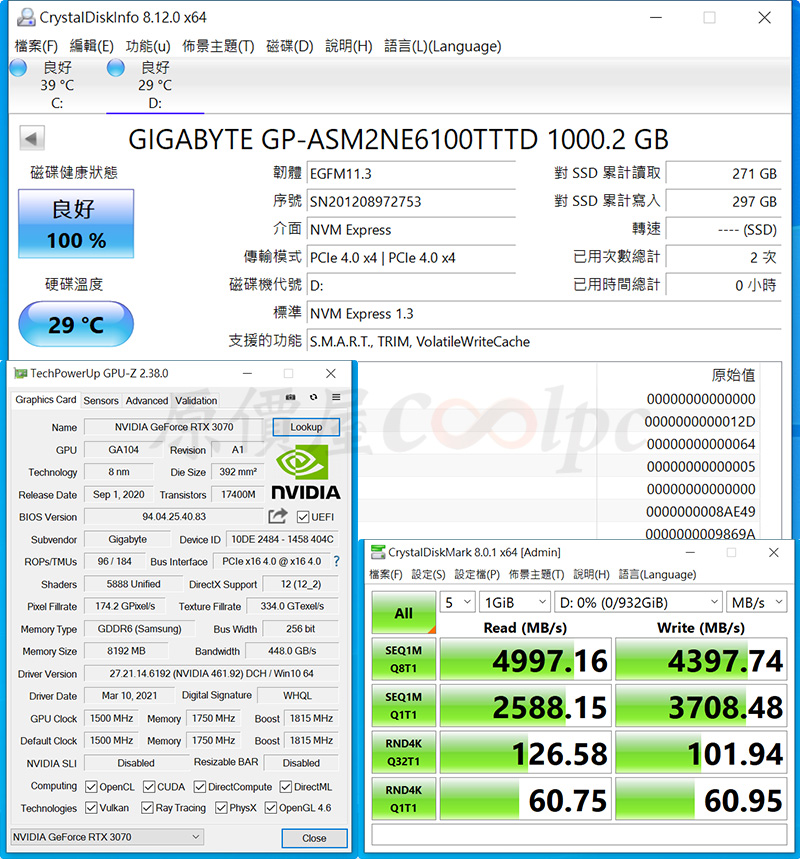Click the Lookup button in GPU-Z
This screenshot has width=800, height=859.
coord(306,427)
